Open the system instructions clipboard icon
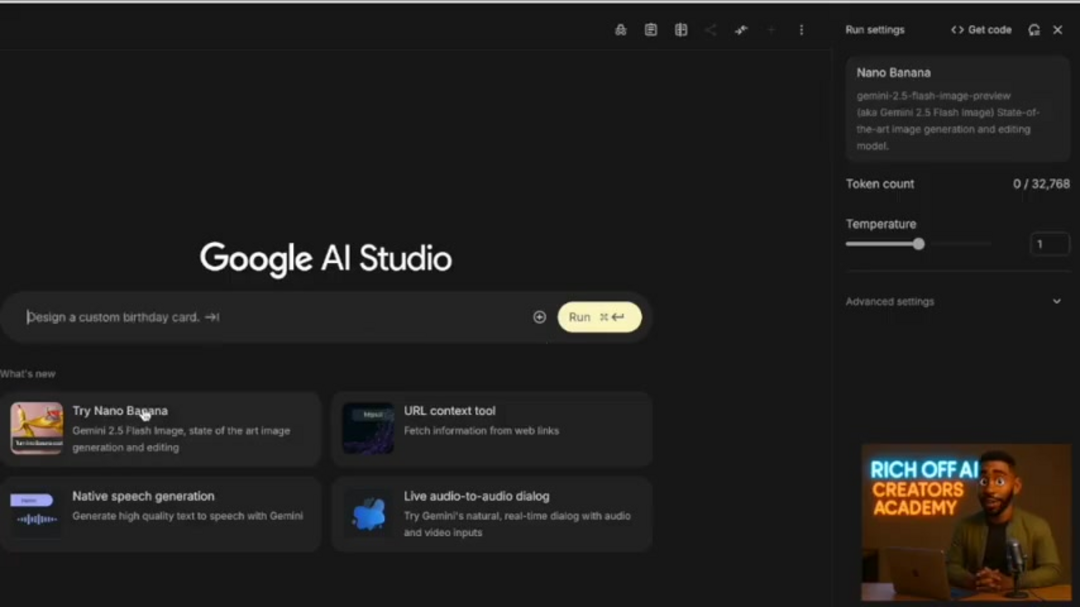 [x=651, y=30]
